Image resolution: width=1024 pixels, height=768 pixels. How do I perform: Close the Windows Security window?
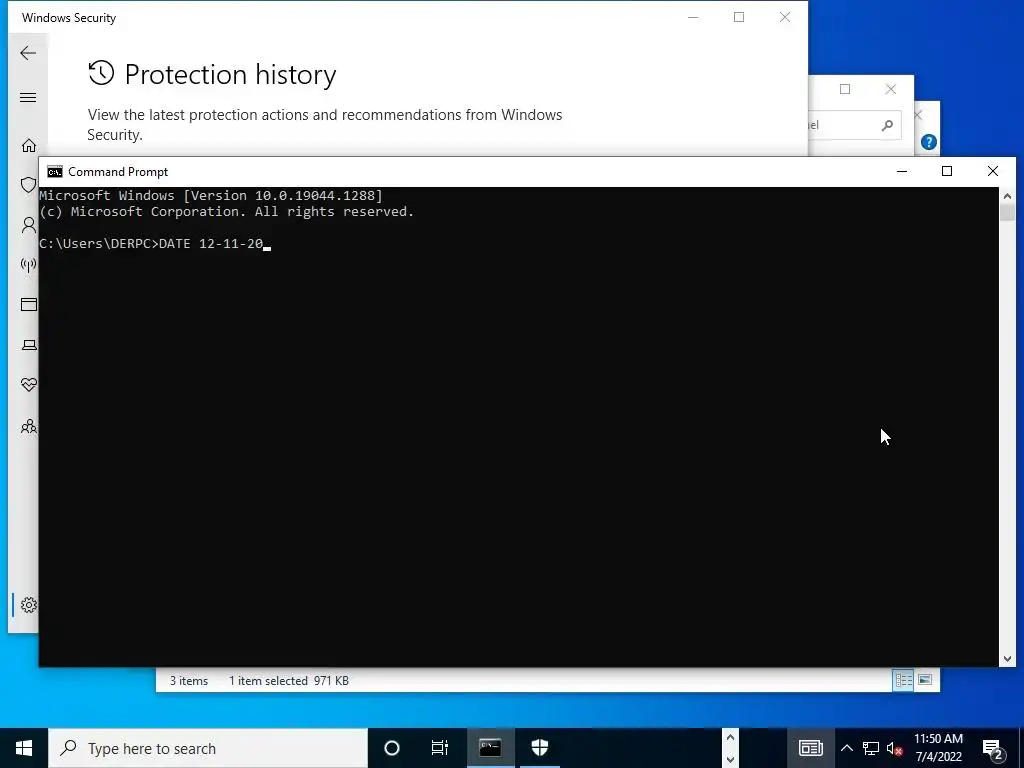coord(785,17)
